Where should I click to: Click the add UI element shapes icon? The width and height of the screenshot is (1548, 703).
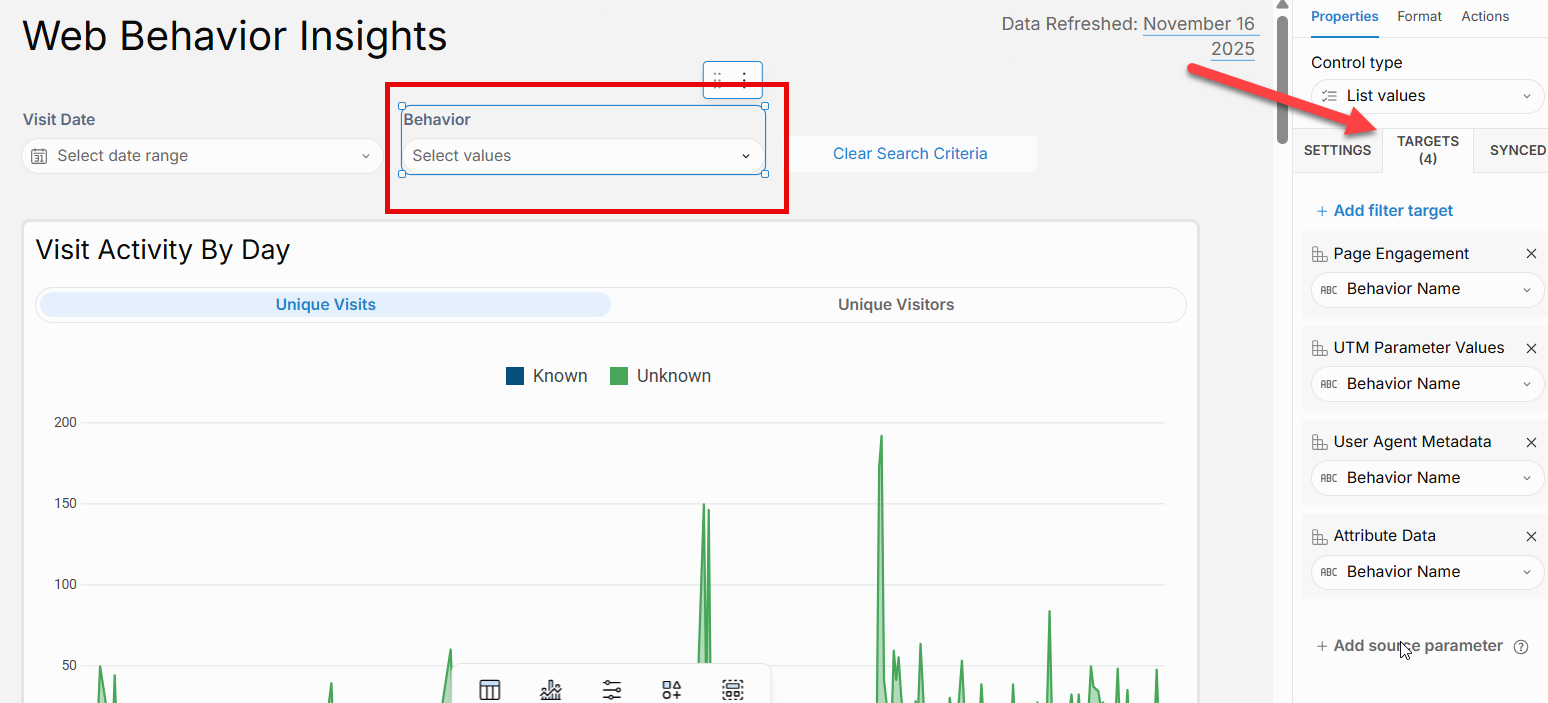click(x=672, y=689)
